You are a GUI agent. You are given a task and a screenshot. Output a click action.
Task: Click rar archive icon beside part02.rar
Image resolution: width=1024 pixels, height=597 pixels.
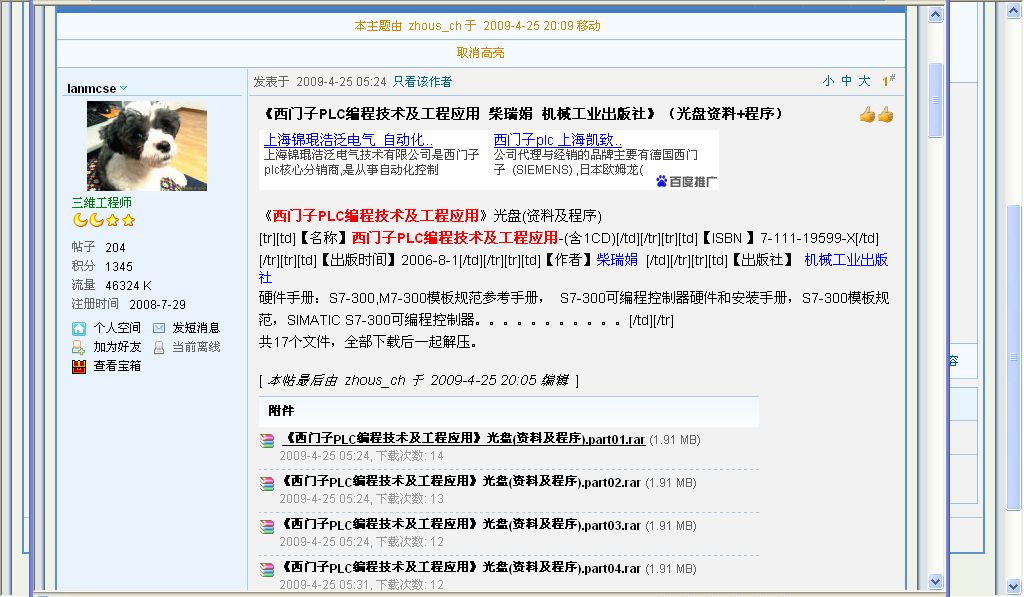[267, 484]
